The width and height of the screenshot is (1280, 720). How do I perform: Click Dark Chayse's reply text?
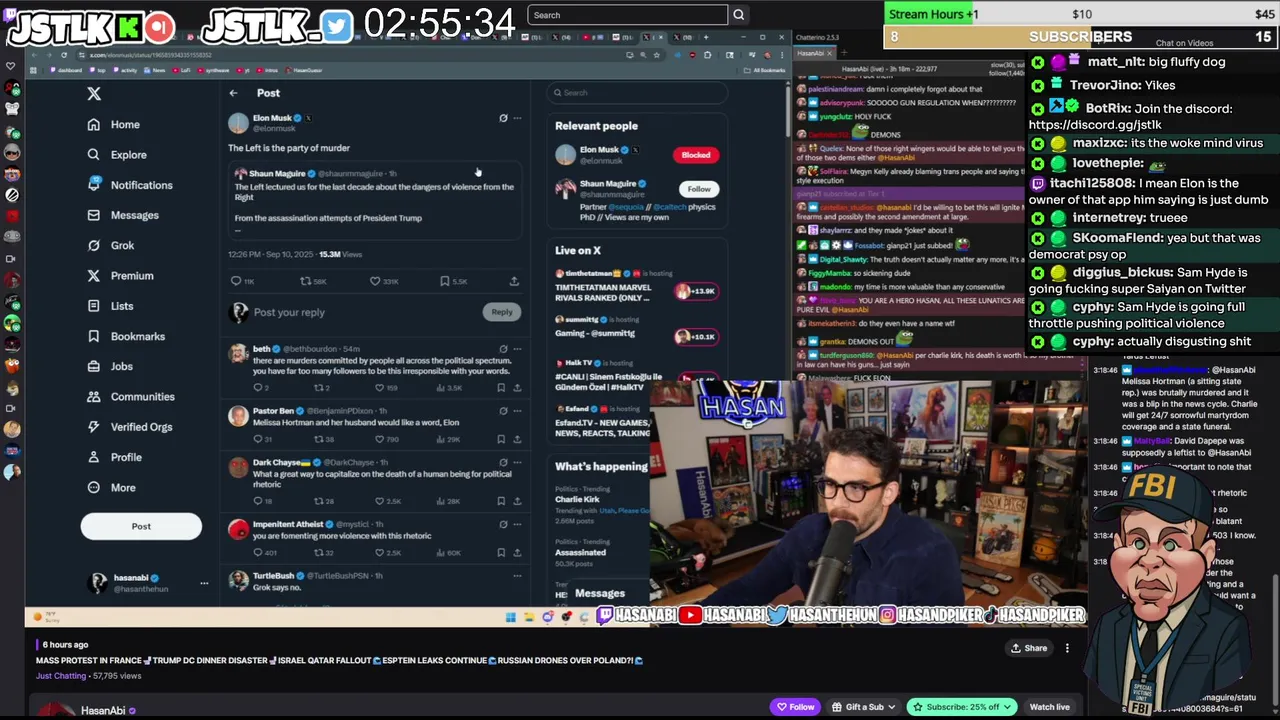tap(382, 479)
